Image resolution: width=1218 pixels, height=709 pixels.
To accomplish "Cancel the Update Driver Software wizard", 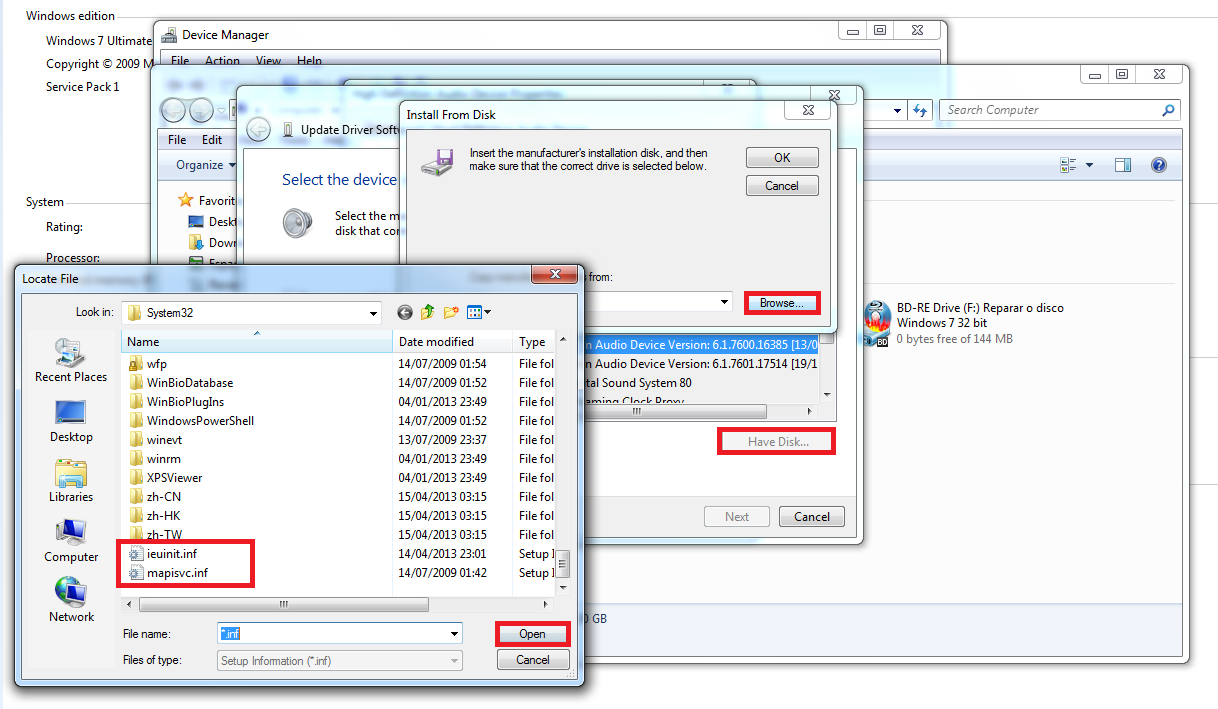I will [x=812, y=517].
